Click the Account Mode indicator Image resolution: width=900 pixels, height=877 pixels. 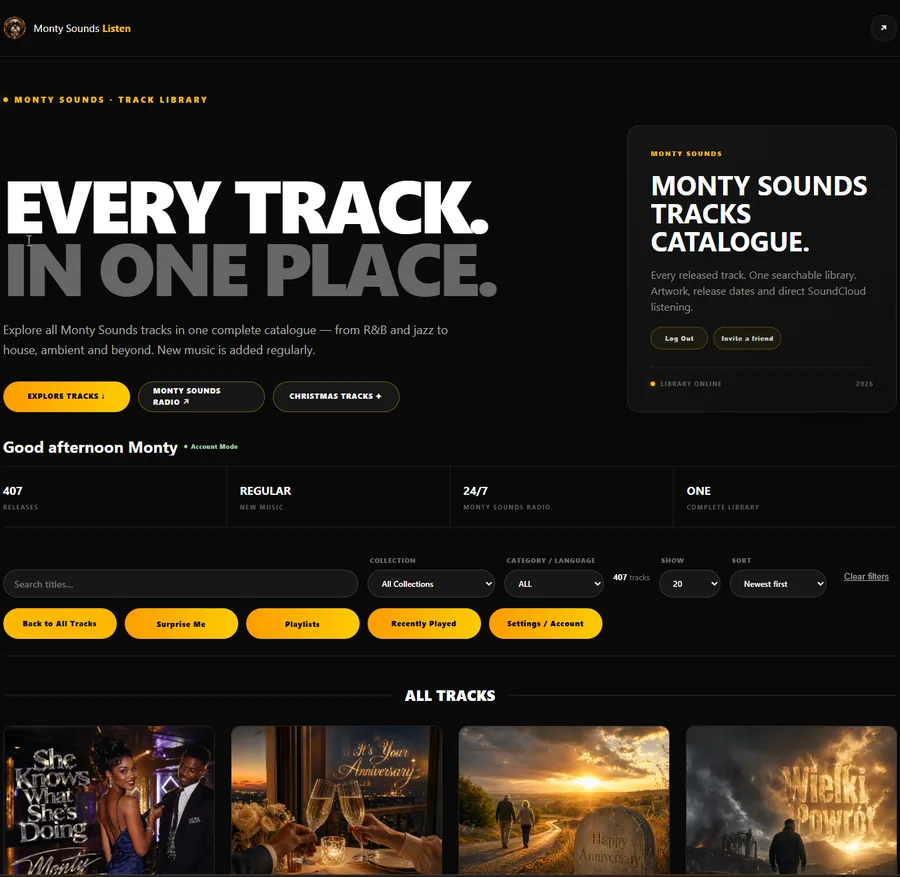tap(211, 447)
